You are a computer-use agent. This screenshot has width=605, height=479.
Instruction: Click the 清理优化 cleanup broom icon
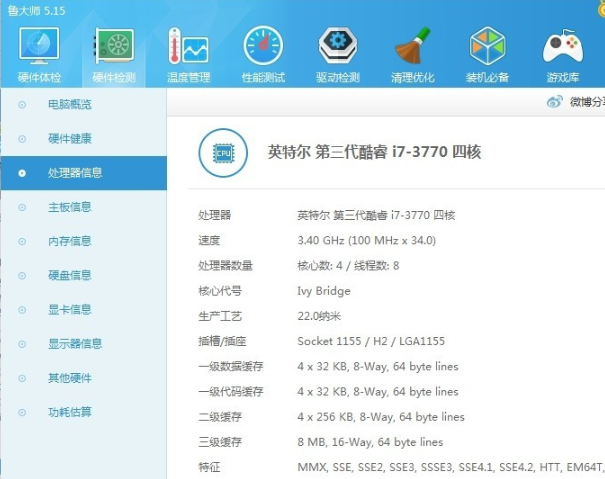(412, 46)
